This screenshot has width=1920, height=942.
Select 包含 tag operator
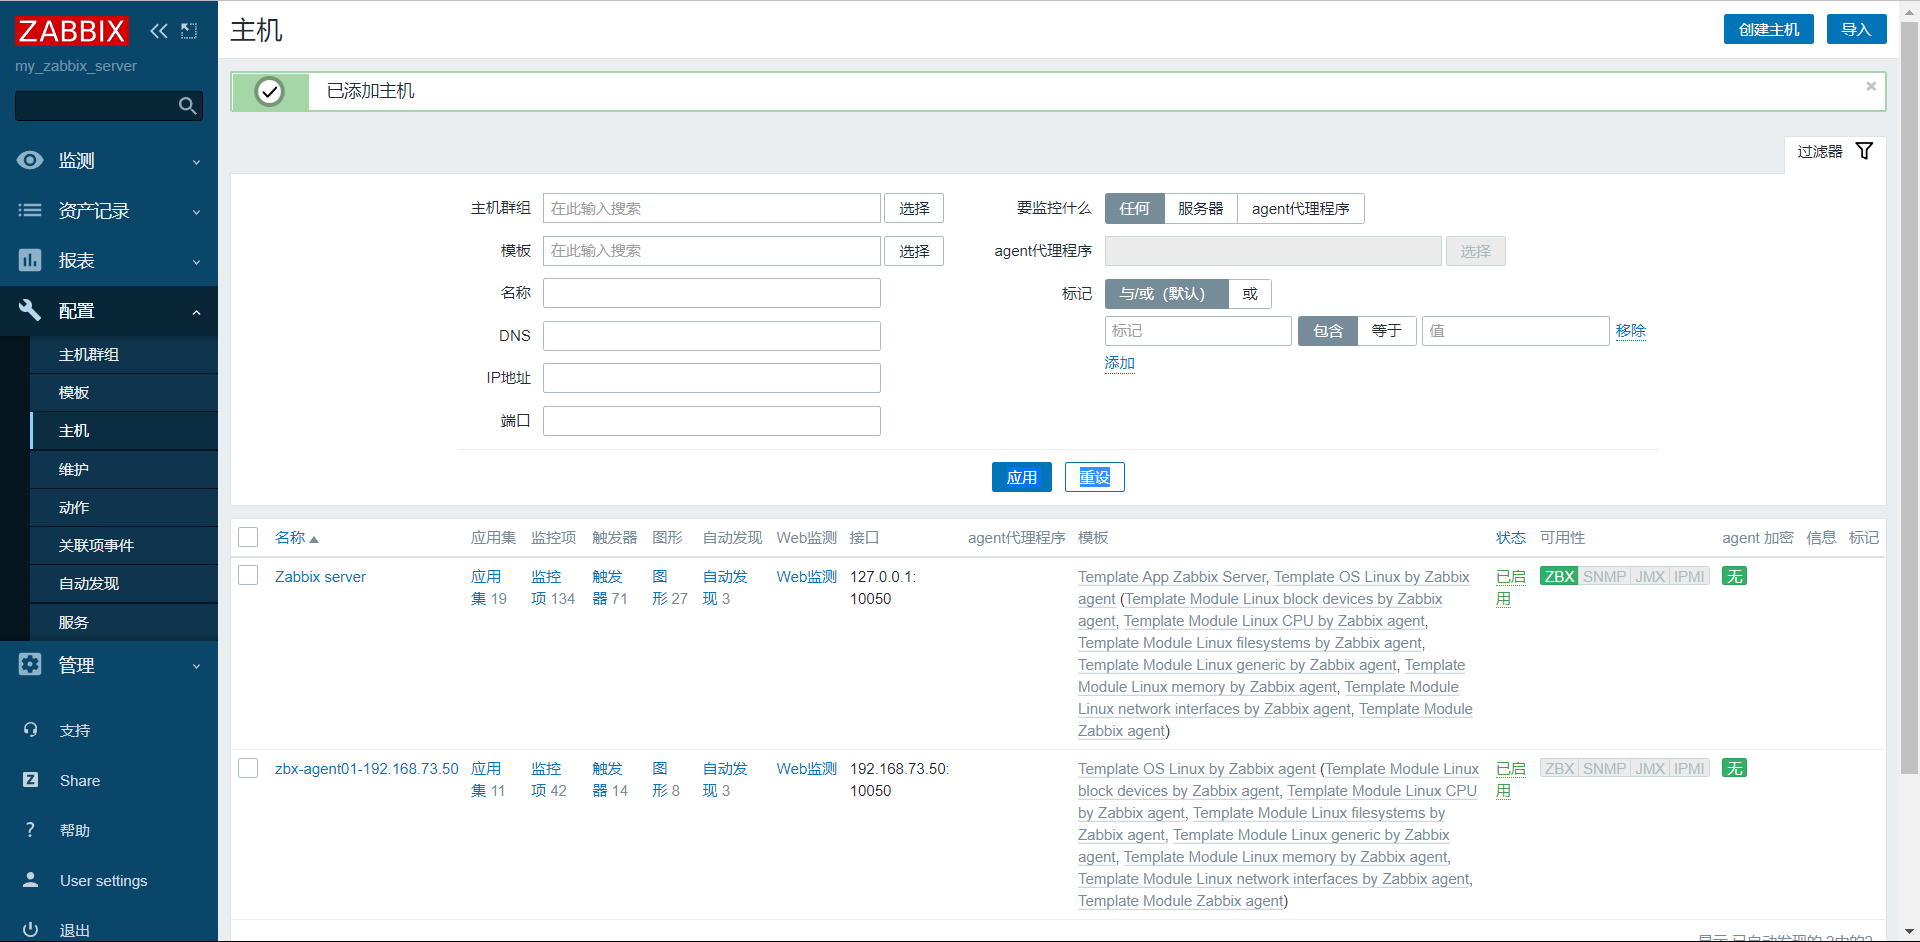(1327, 331)
